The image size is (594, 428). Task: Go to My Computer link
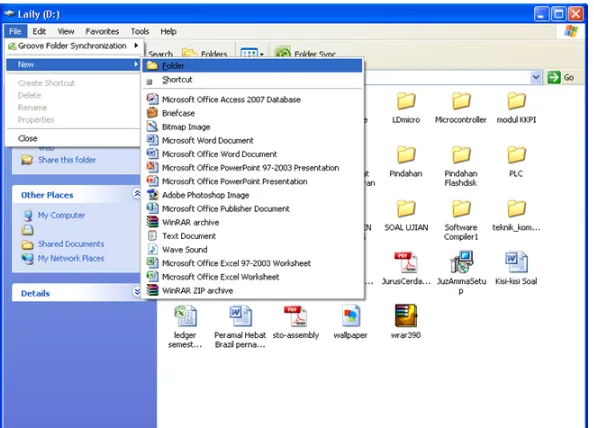pyautogui.click(x=61, y=215)
